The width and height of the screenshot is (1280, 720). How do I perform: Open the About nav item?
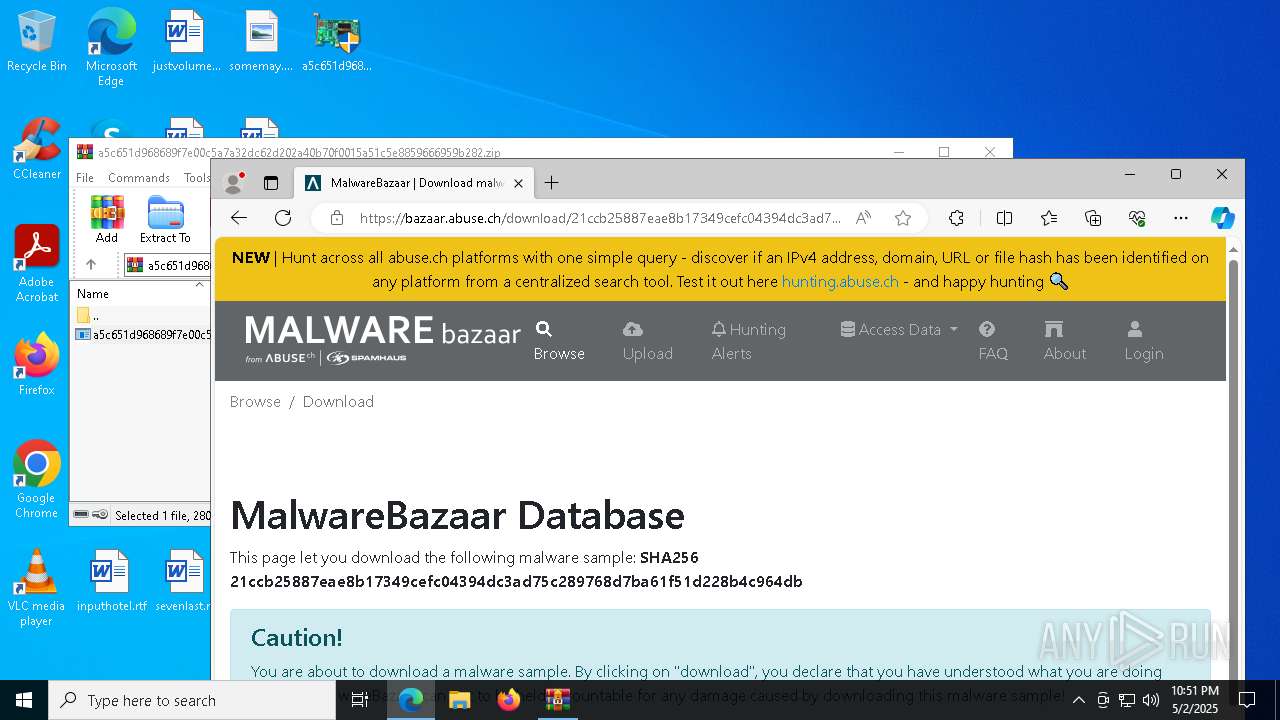point(1064,341)
